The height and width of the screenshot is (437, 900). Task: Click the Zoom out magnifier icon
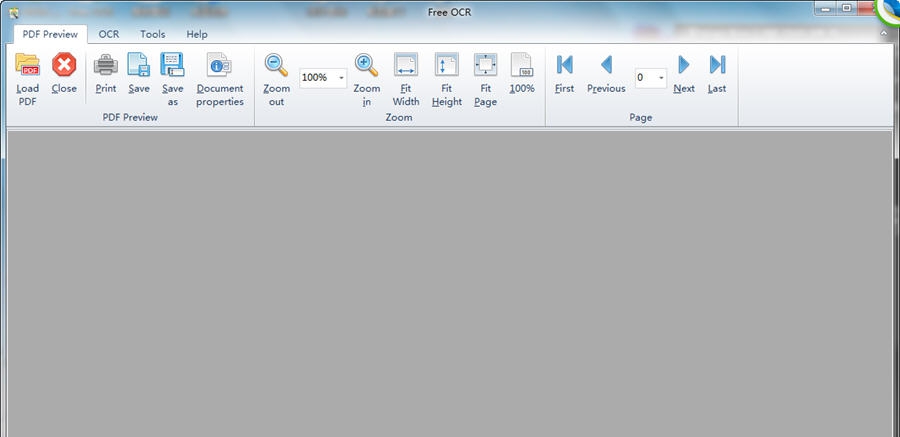(276, 64)
